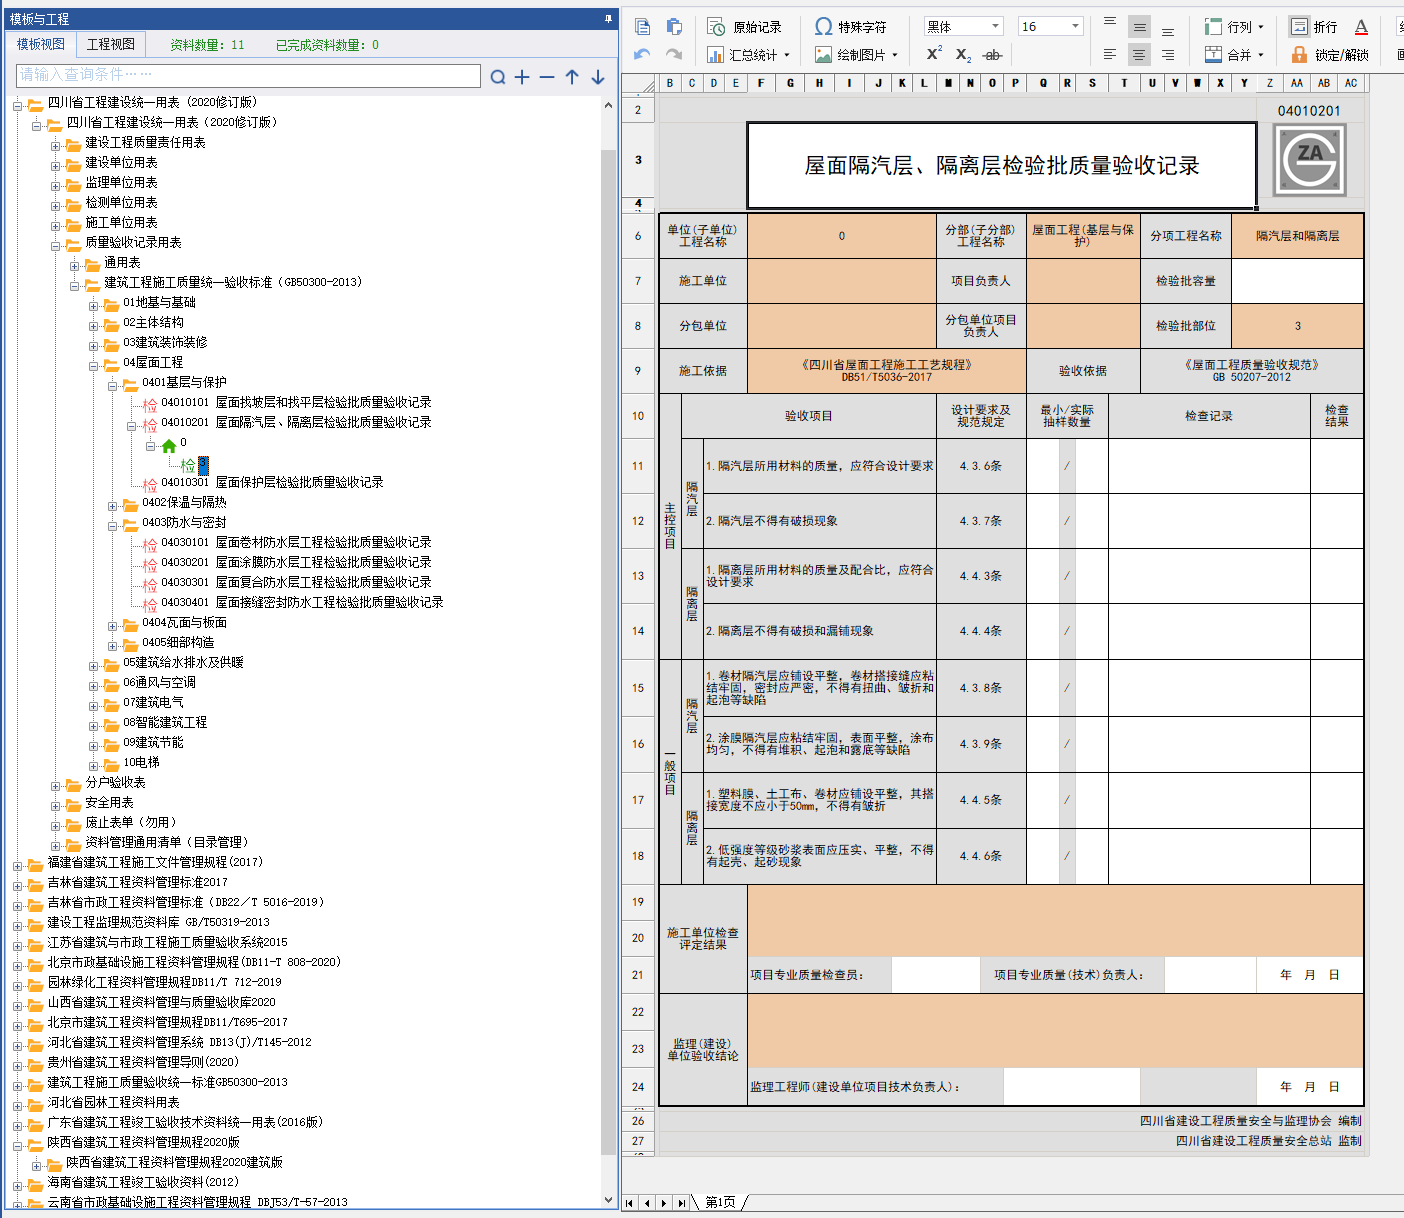Open the 行列 rows and columns dropdown
Screen dimensions: 1404x1218
(1235, 27)
